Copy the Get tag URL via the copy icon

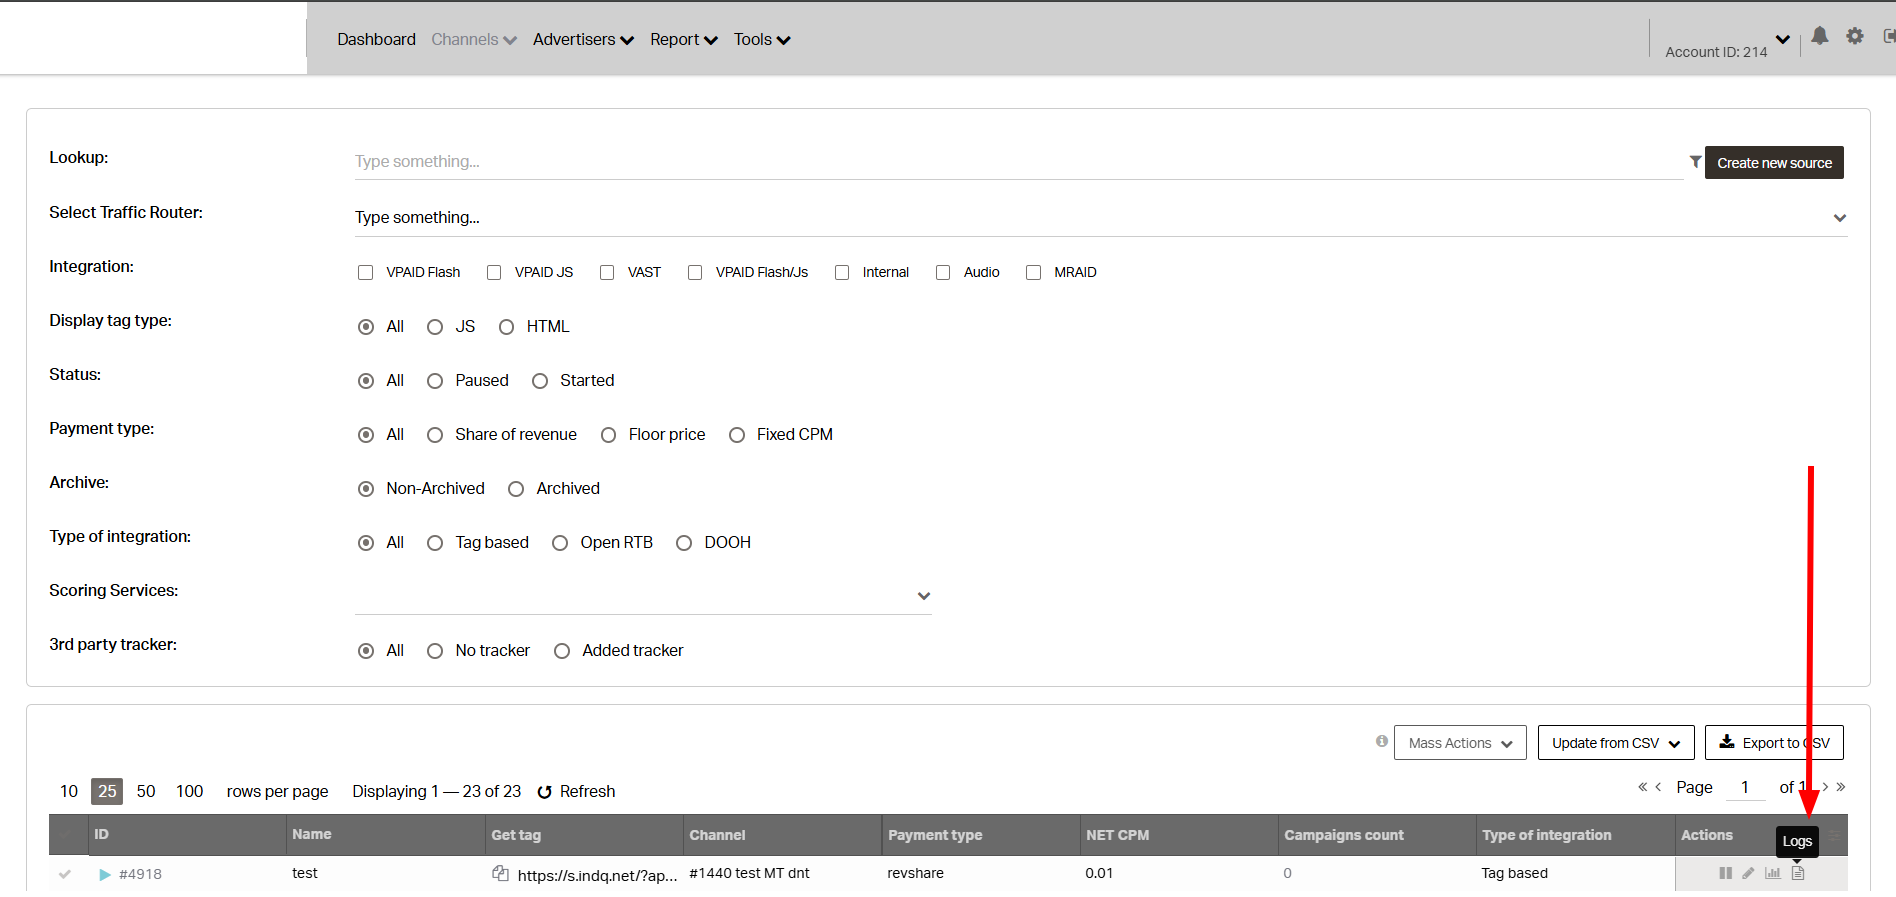point(500,873)
